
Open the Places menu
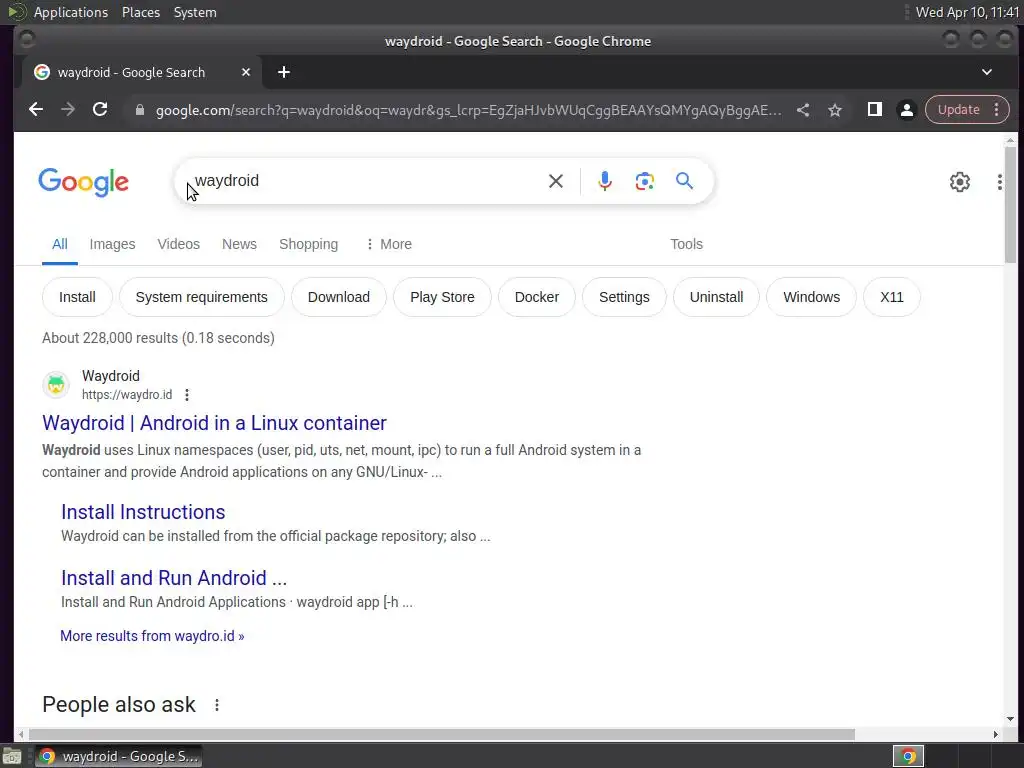pos(140,12)
